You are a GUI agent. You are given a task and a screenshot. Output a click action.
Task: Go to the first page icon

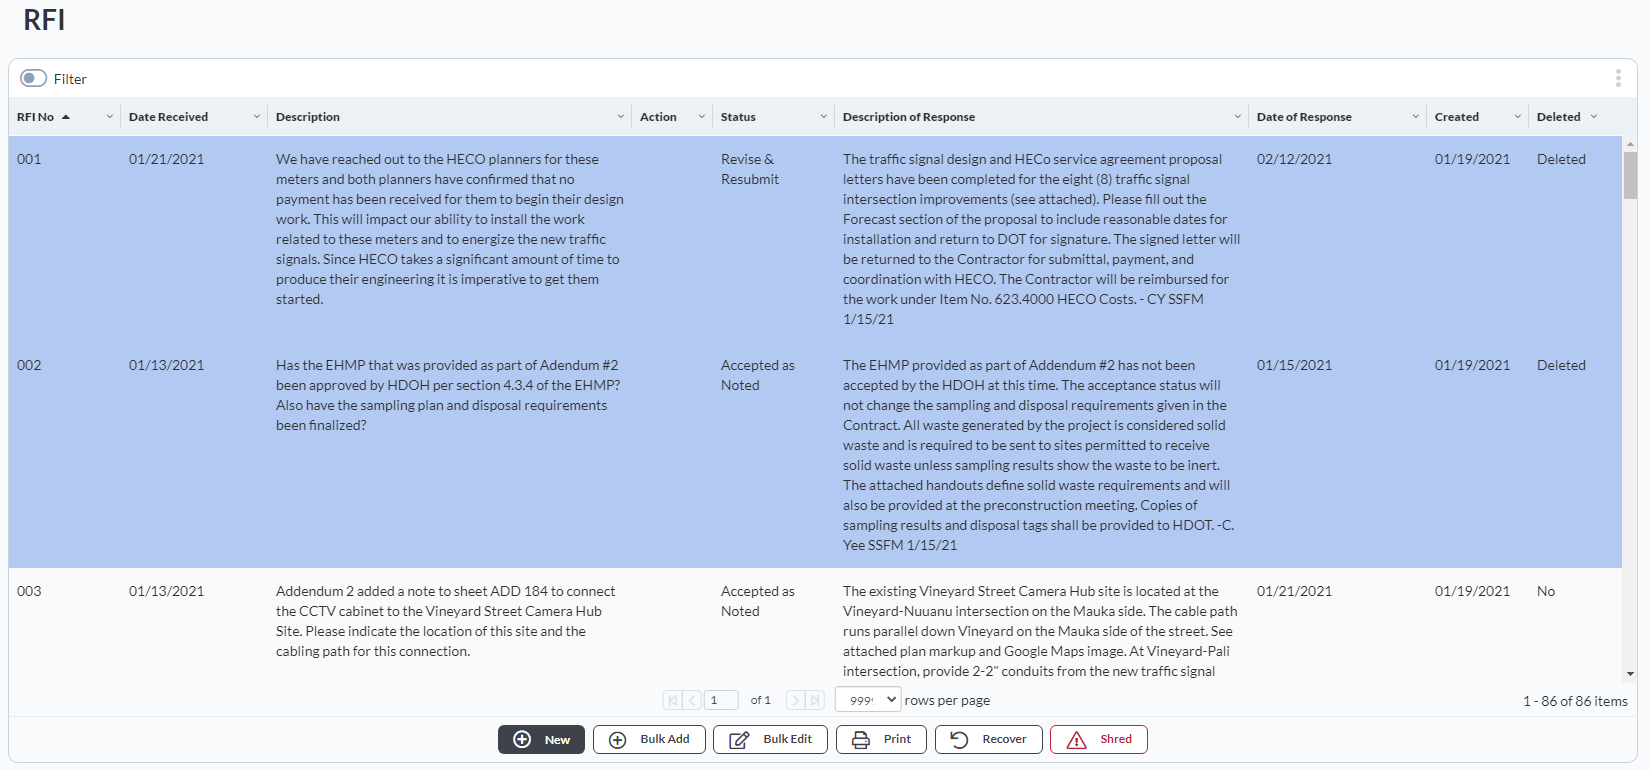click(x=672, y=701)
